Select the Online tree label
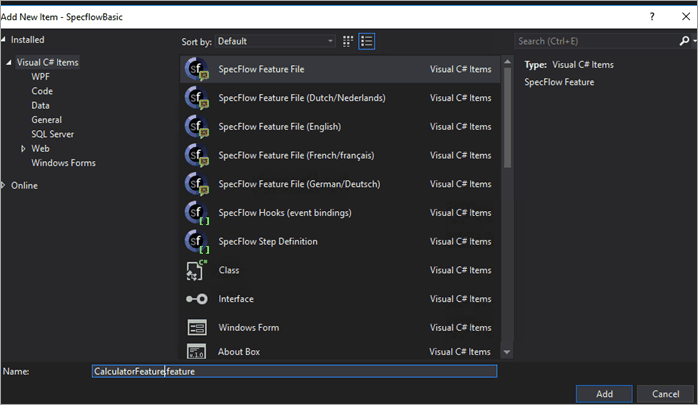698x405 pixels. (x=24, y=186)
